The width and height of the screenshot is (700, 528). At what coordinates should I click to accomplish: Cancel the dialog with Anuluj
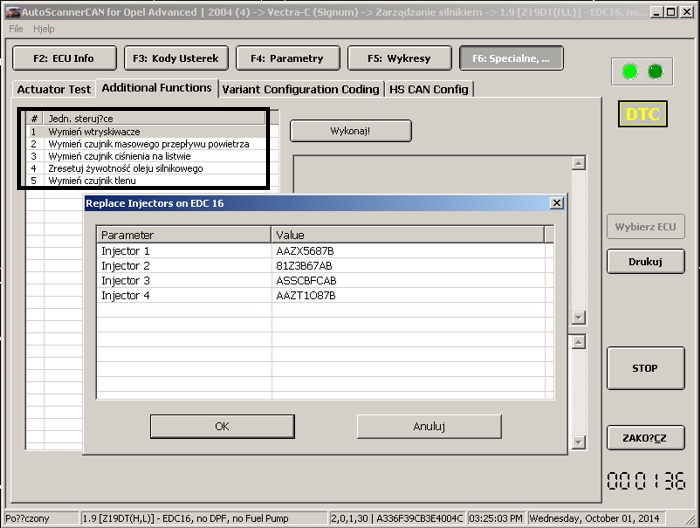coord(428,426)
